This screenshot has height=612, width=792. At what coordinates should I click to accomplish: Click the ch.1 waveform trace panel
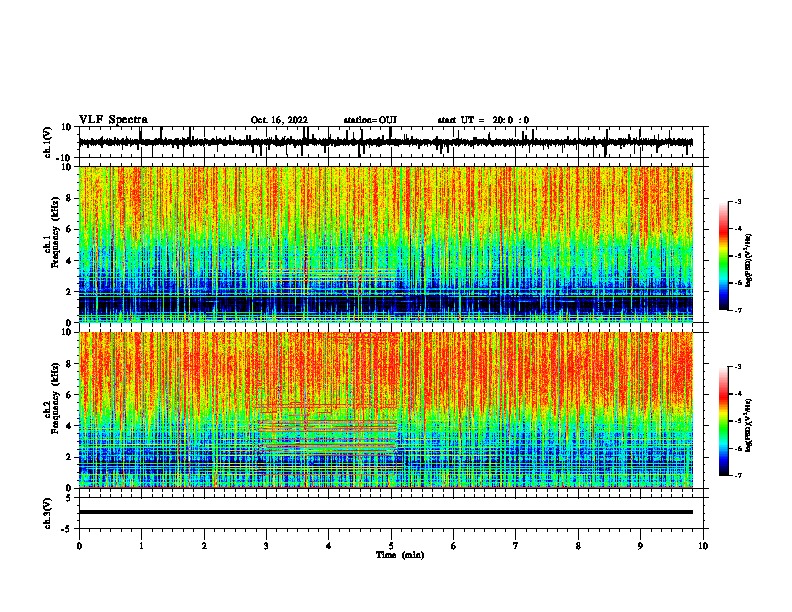click(393, 142)
